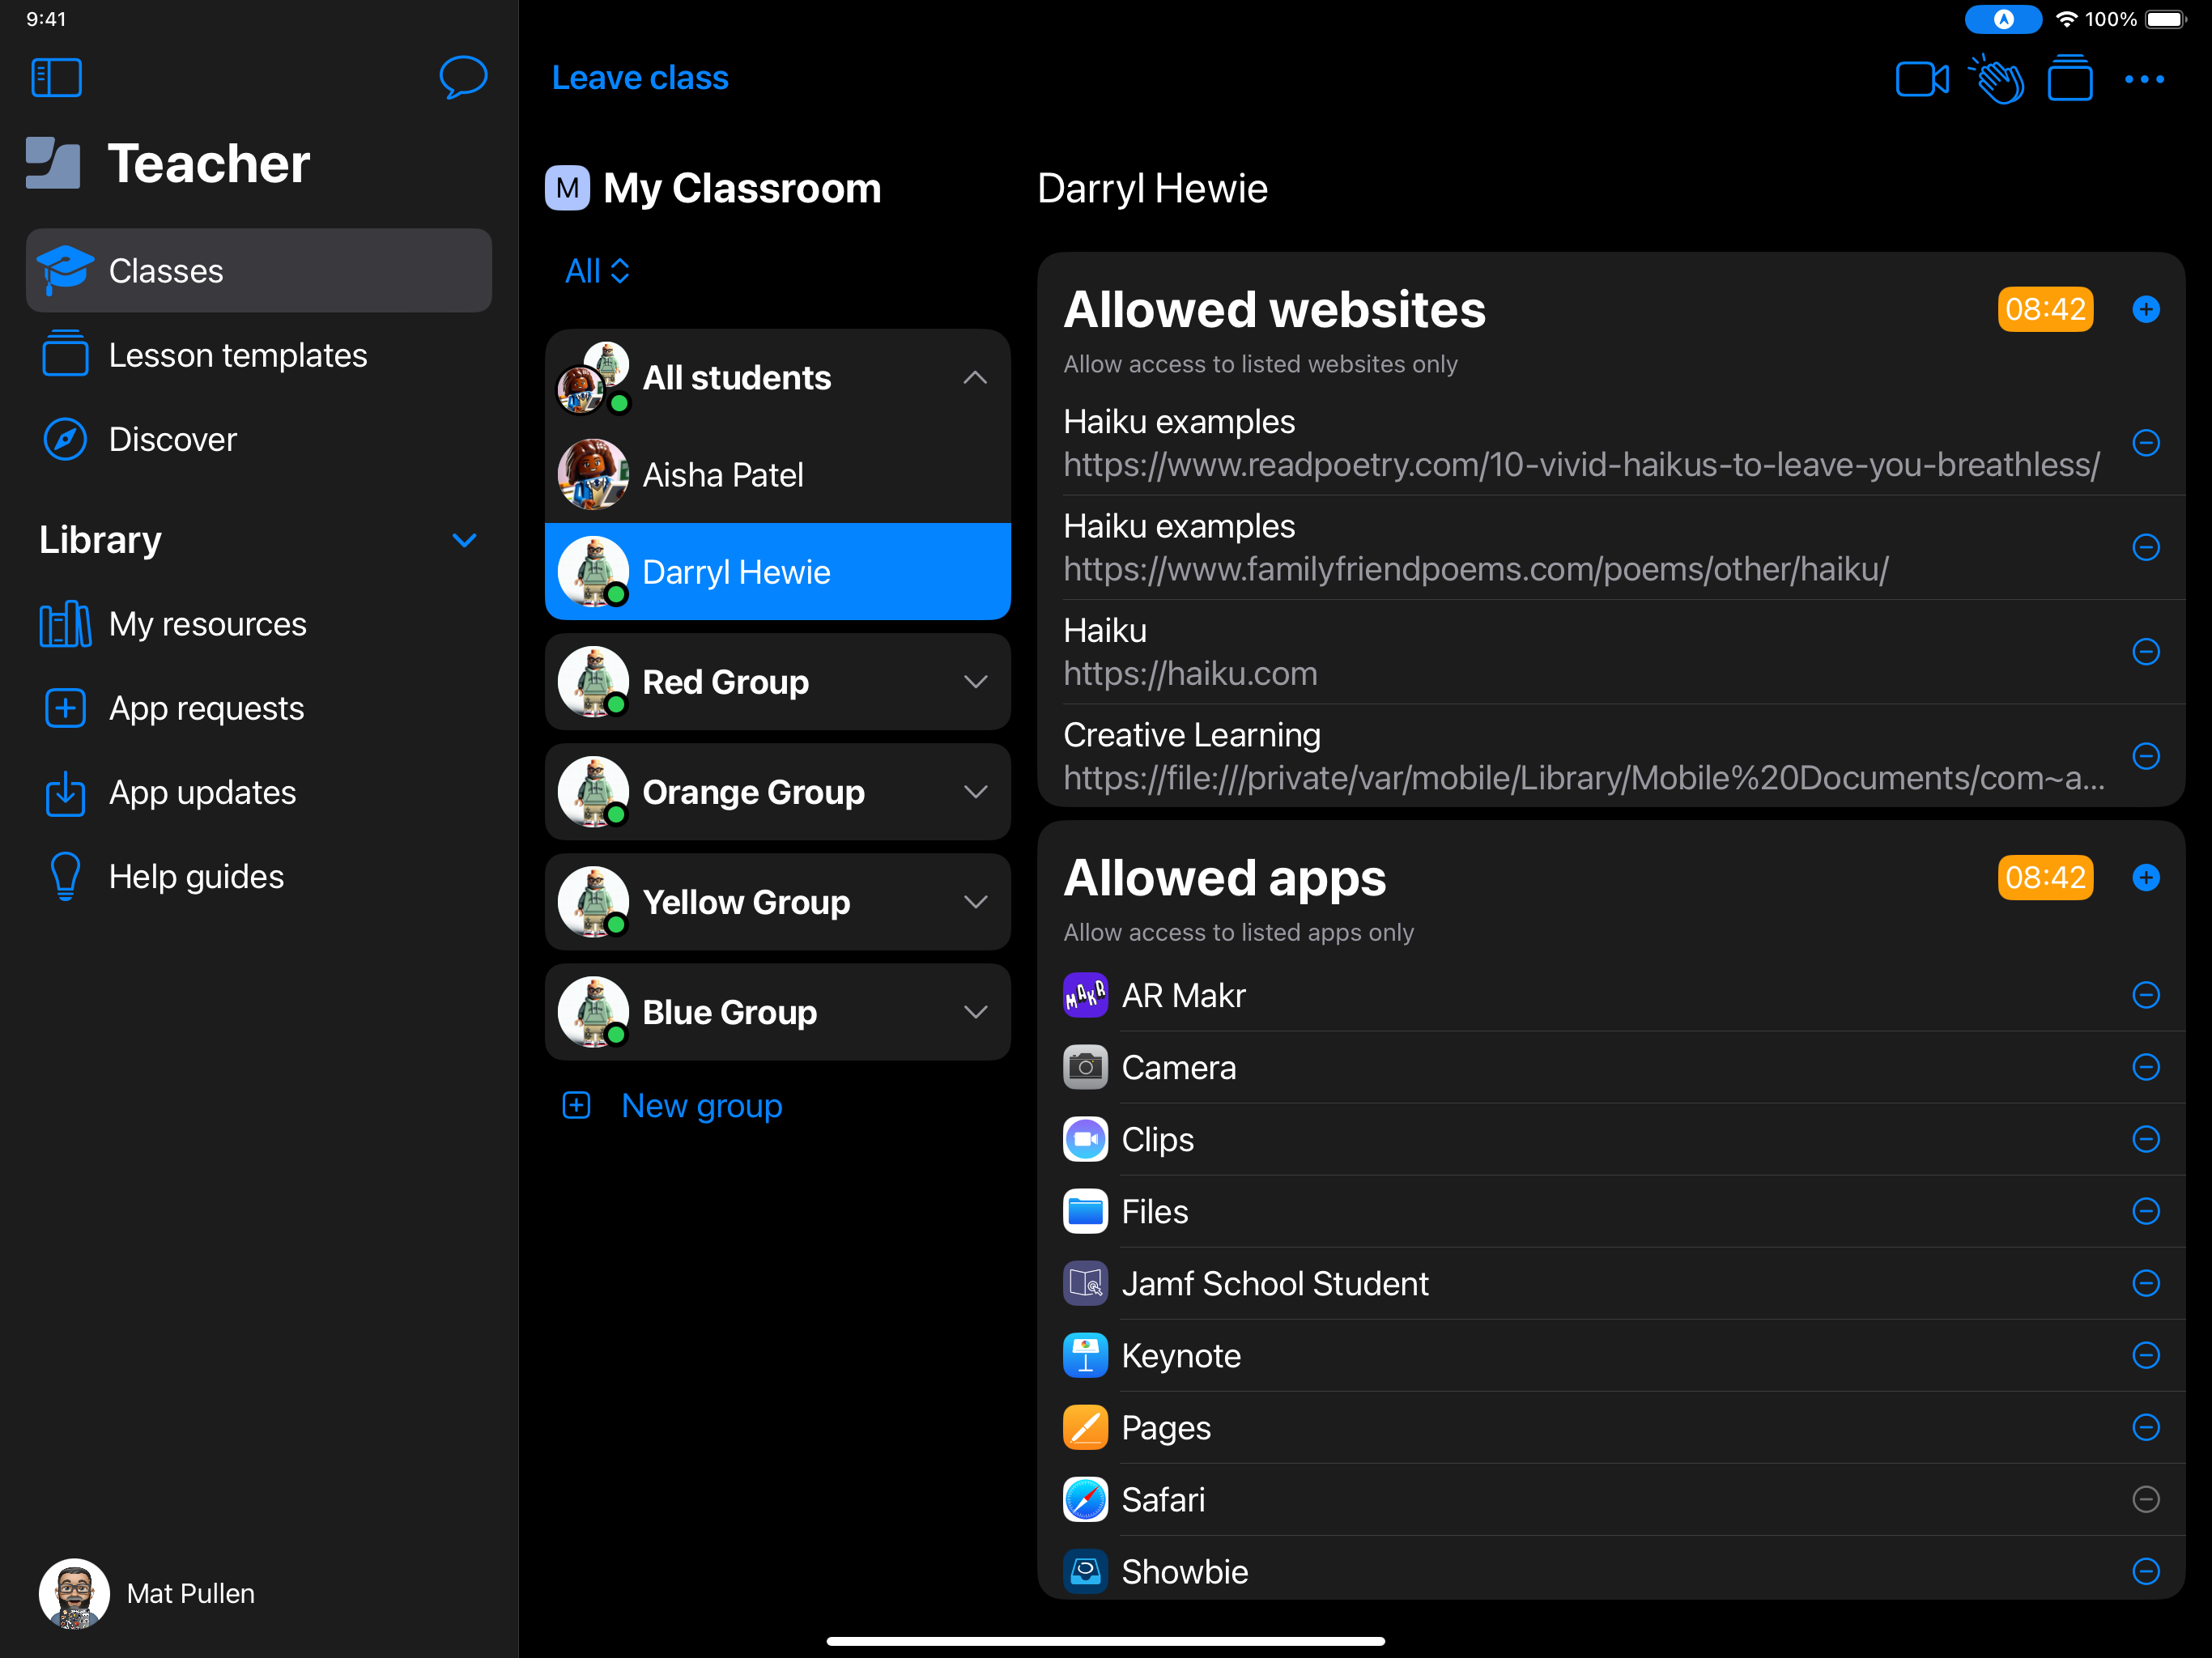Screen dimensions: 2212x1658
Task: Go to Discover section
Action: tap(172, 439)
